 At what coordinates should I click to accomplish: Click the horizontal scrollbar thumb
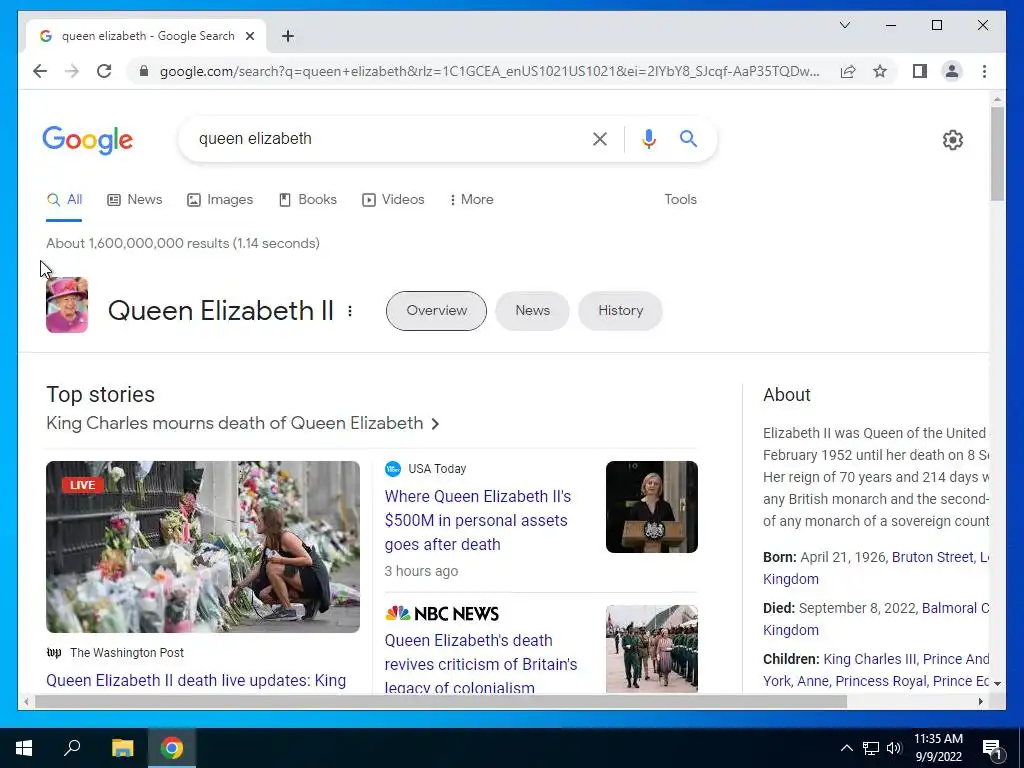point(441,701)
